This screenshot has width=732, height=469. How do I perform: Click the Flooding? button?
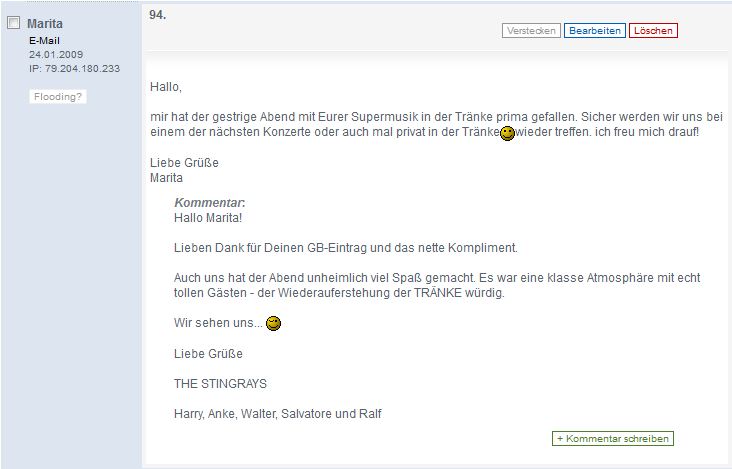[58, 97]
